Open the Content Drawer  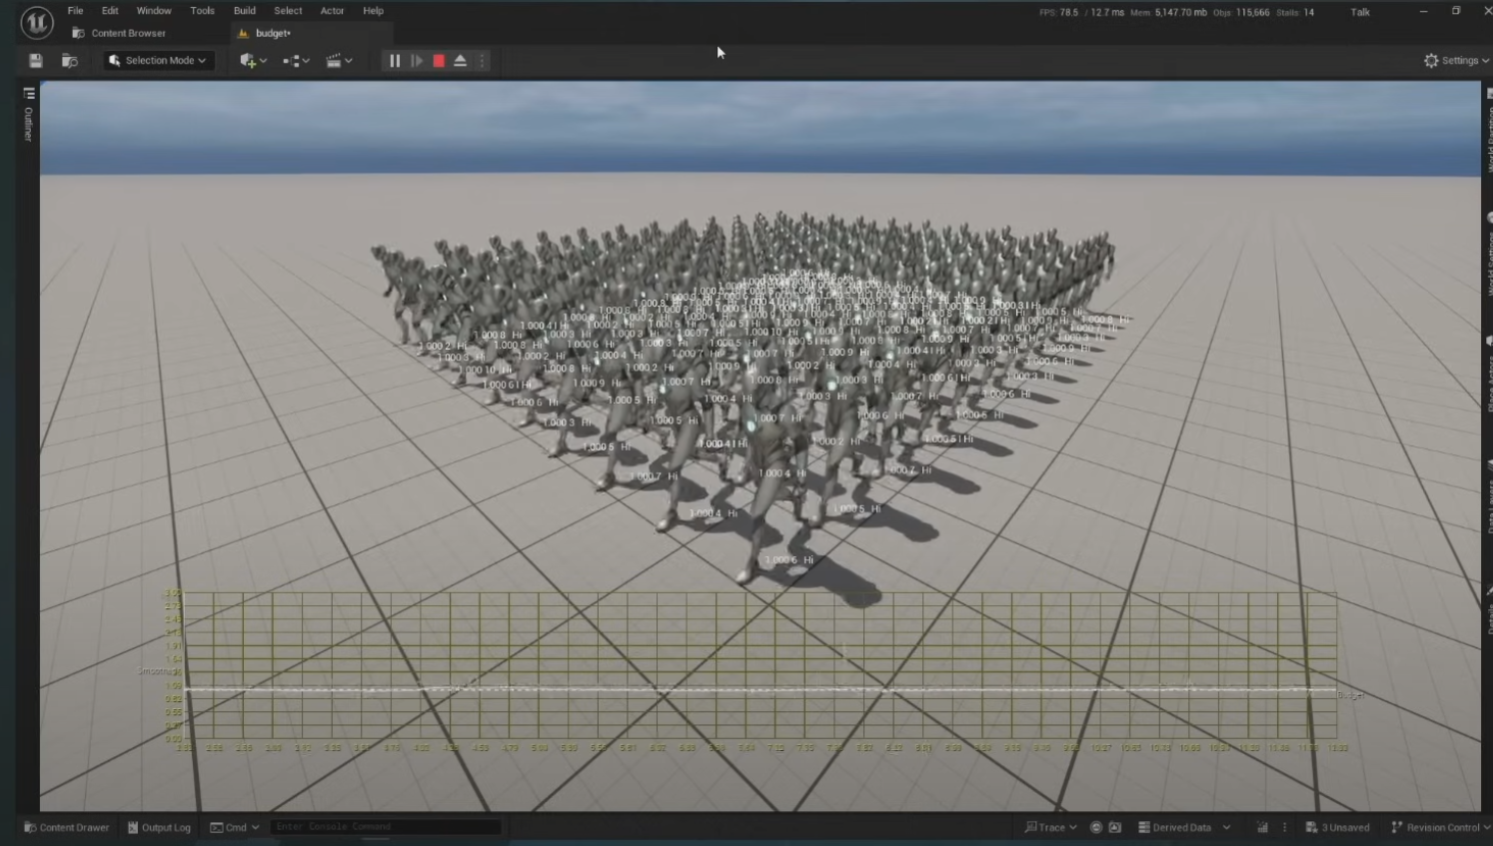tap(67, 827)
